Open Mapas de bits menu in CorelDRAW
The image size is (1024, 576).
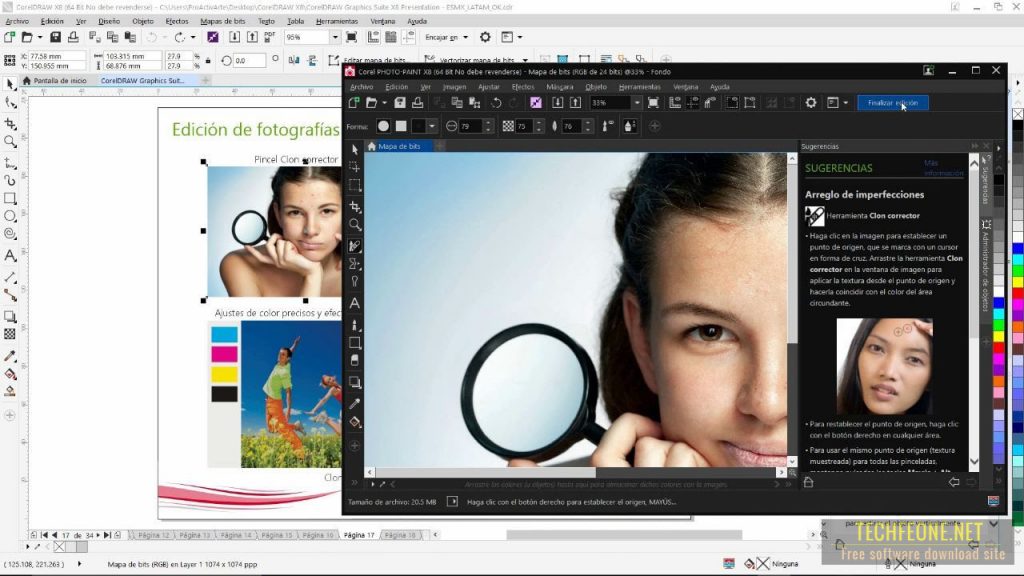pyautogui.click(x=223, y=21)
